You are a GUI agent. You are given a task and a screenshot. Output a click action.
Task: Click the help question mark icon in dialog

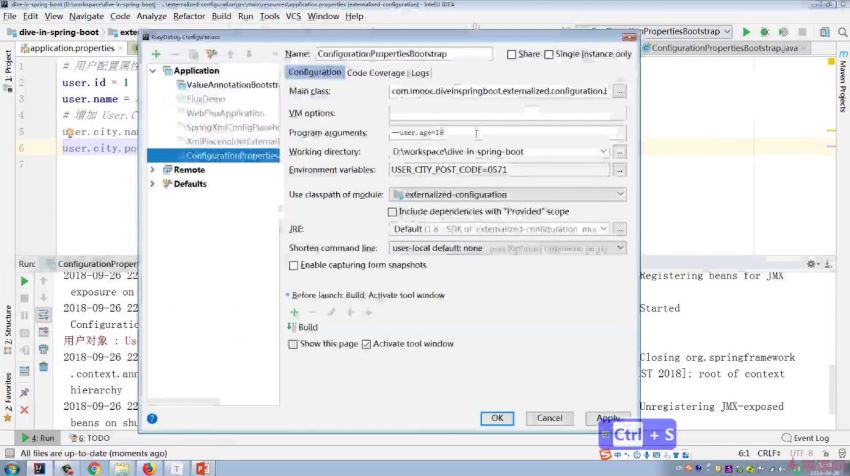click(x=152, y=418)
